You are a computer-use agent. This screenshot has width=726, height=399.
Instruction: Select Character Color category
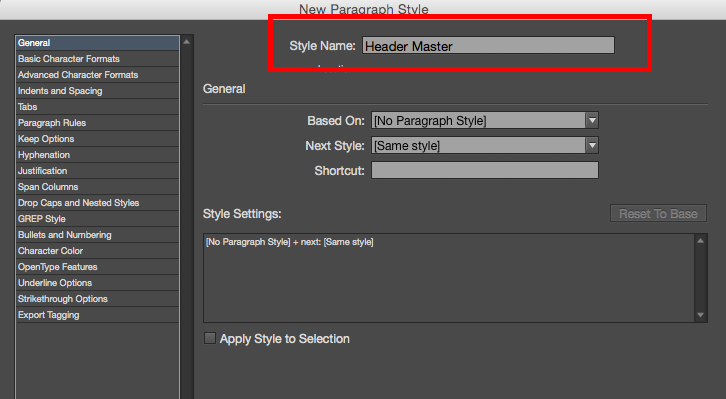[97, 251]
